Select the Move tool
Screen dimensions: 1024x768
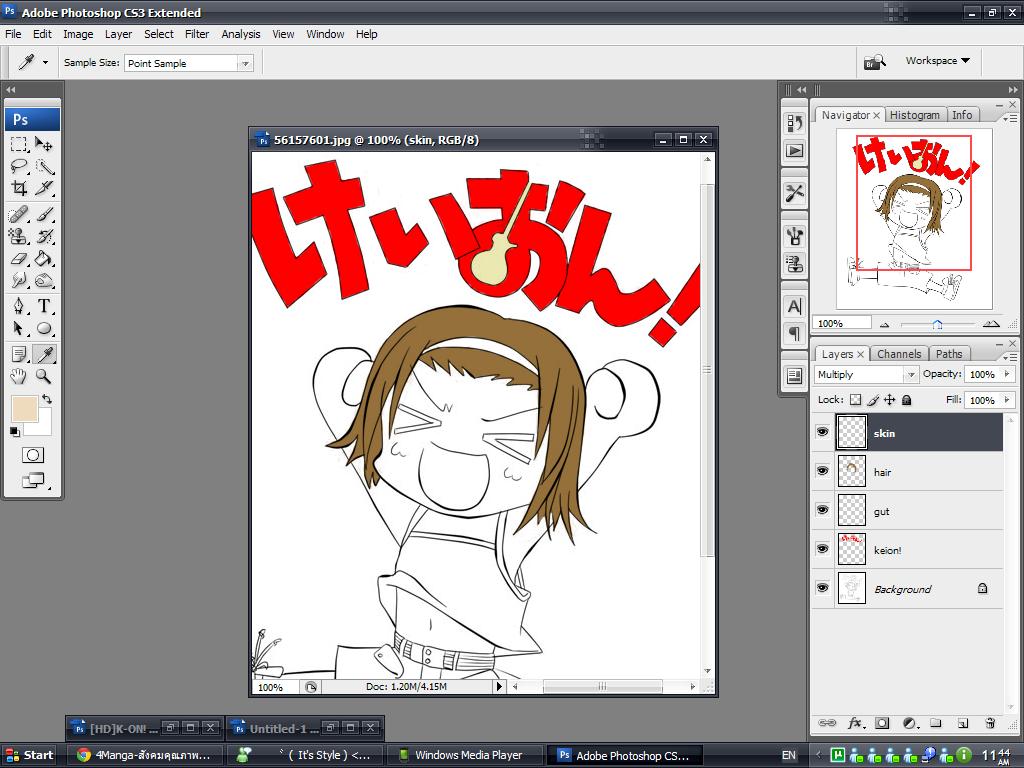44,144
